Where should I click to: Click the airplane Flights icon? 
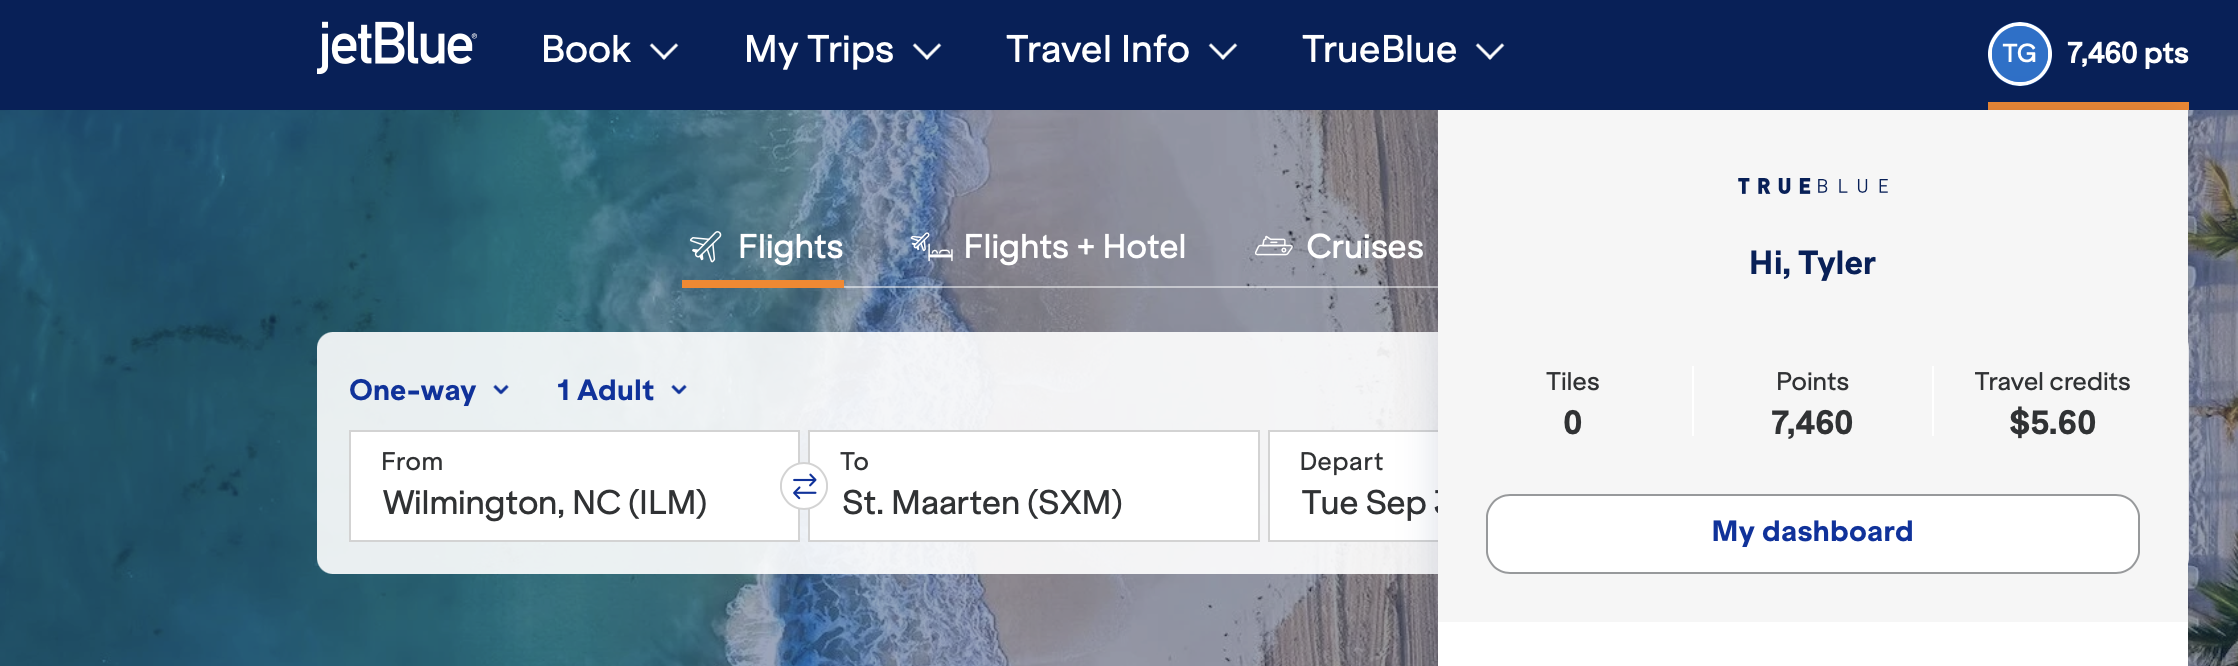click(705, 247)
